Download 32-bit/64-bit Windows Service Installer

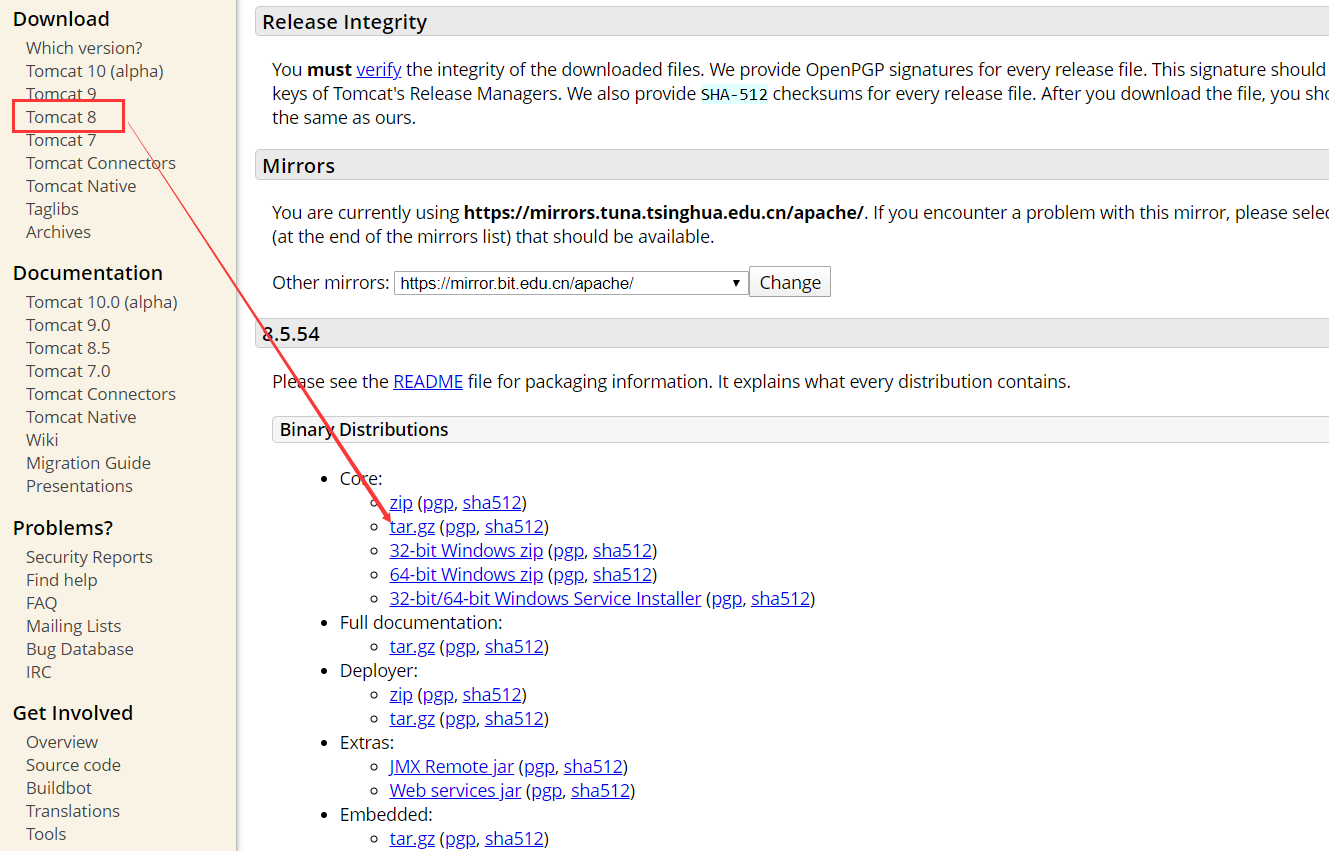pos(545,599)
